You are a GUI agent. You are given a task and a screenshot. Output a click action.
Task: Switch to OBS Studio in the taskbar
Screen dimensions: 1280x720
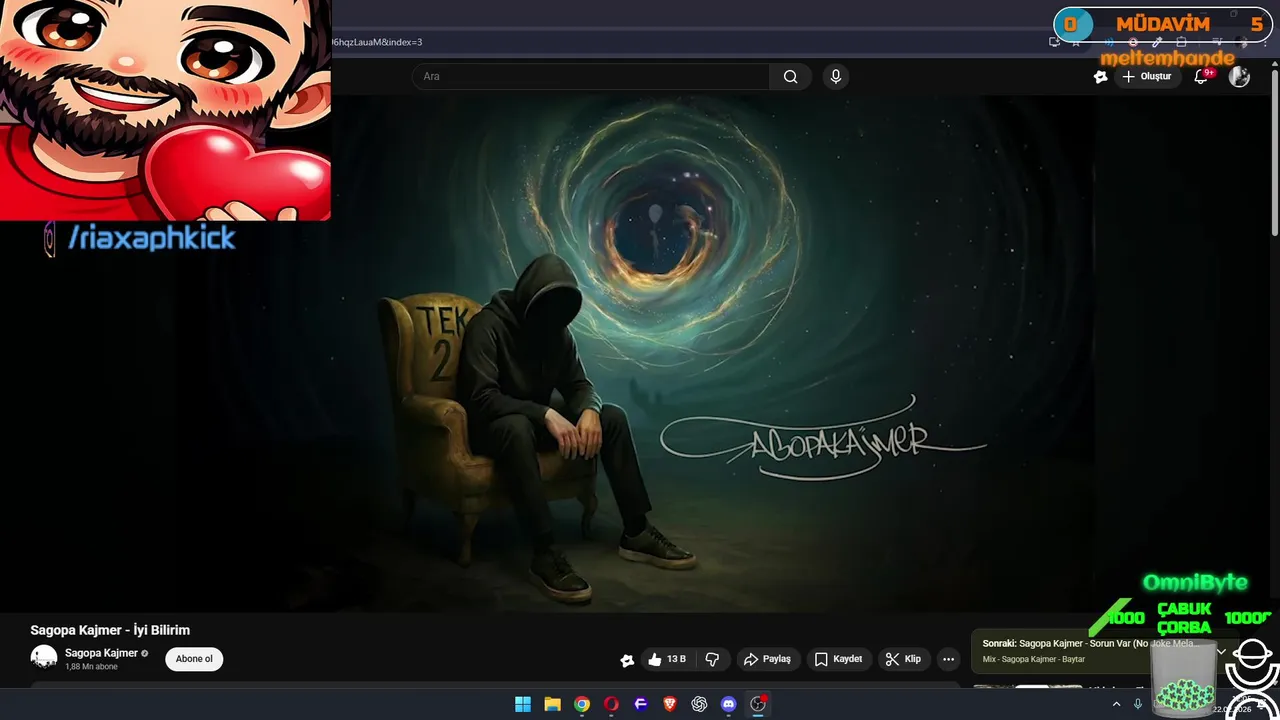(x=758, y=704)
